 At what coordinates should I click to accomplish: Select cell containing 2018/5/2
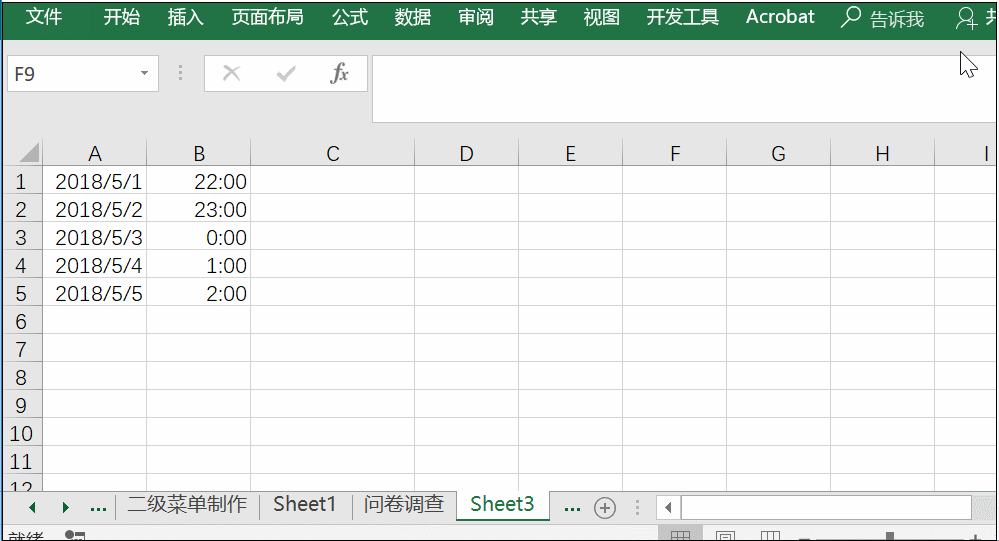(x=94, y=210)
